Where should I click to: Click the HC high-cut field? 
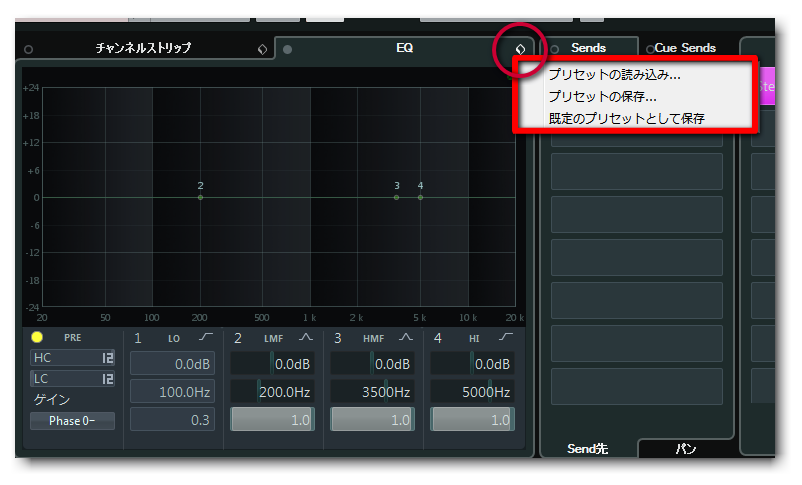(x=73, y=358)
